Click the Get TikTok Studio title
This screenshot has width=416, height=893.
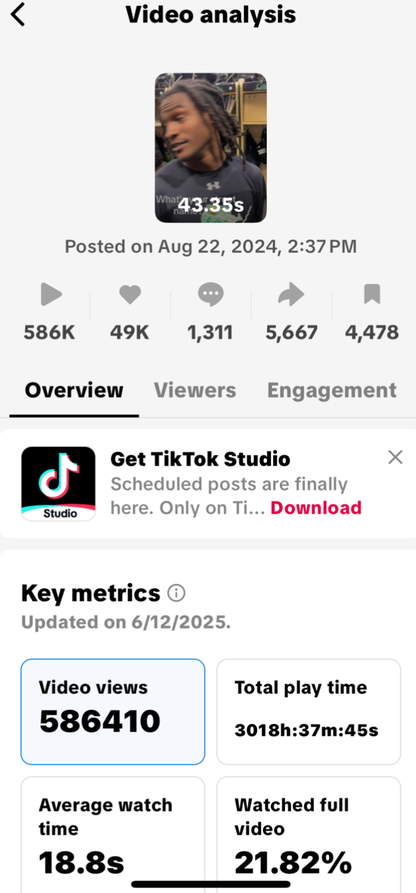pyautogui.click(x=200, y=458)
